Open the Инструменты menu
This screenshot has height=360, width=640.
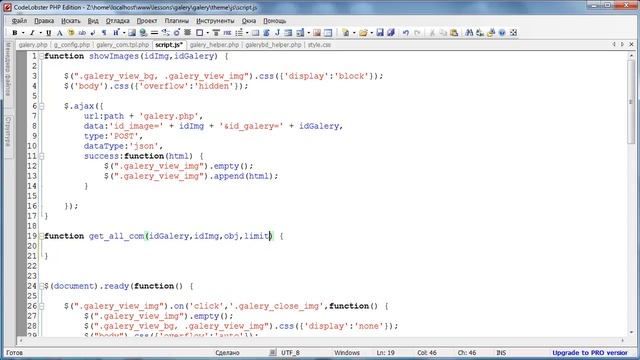(215, 20)
